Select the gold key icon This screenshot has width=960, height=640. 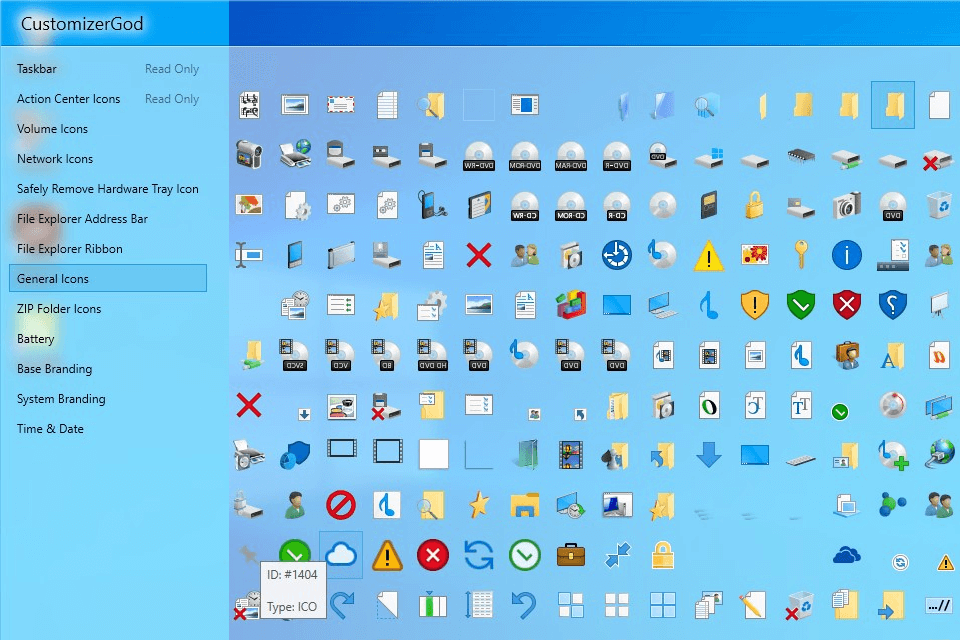801,255
